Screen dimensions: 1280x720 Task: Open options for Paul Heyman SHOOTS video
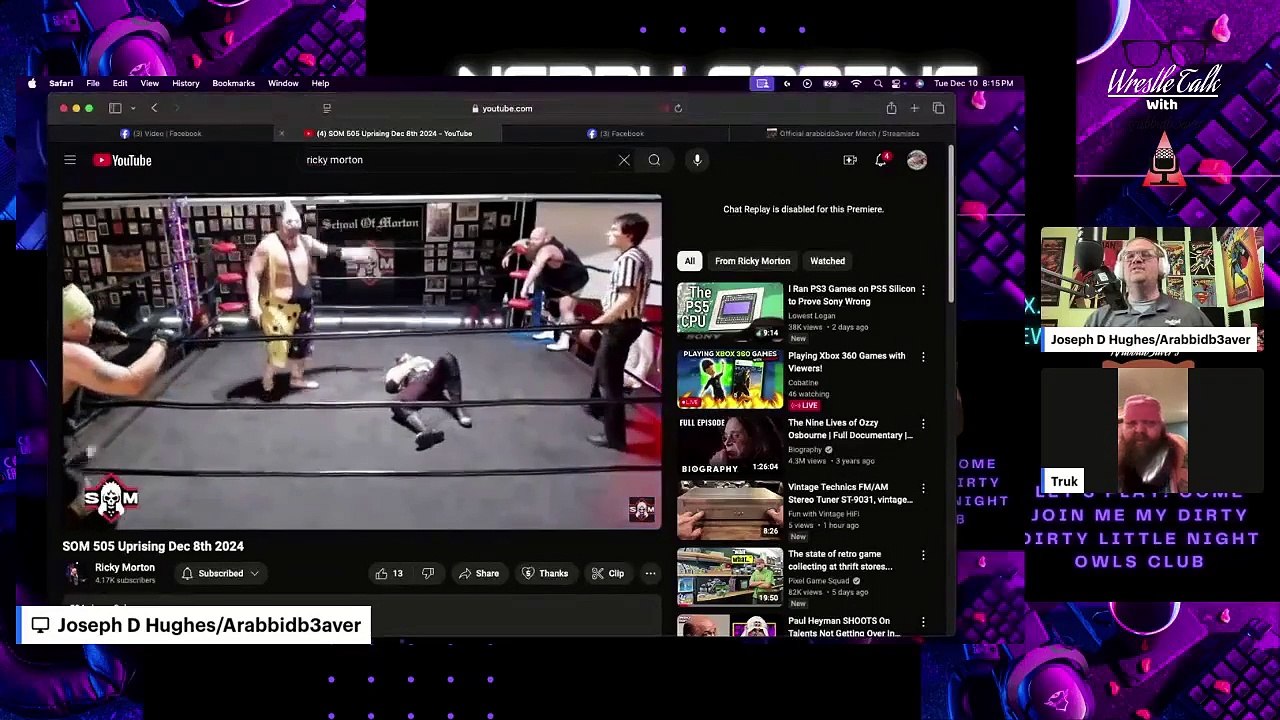(923, 622)
